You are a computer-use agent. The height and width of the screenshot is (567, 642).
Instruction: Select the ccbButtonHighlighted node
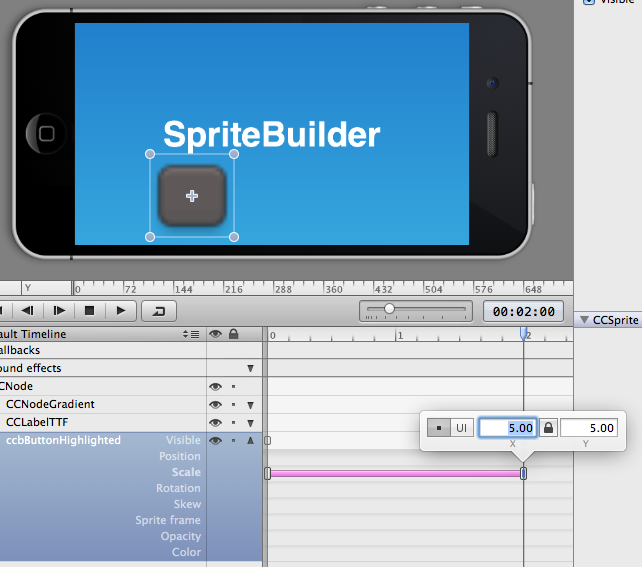[x=63, y=440]
